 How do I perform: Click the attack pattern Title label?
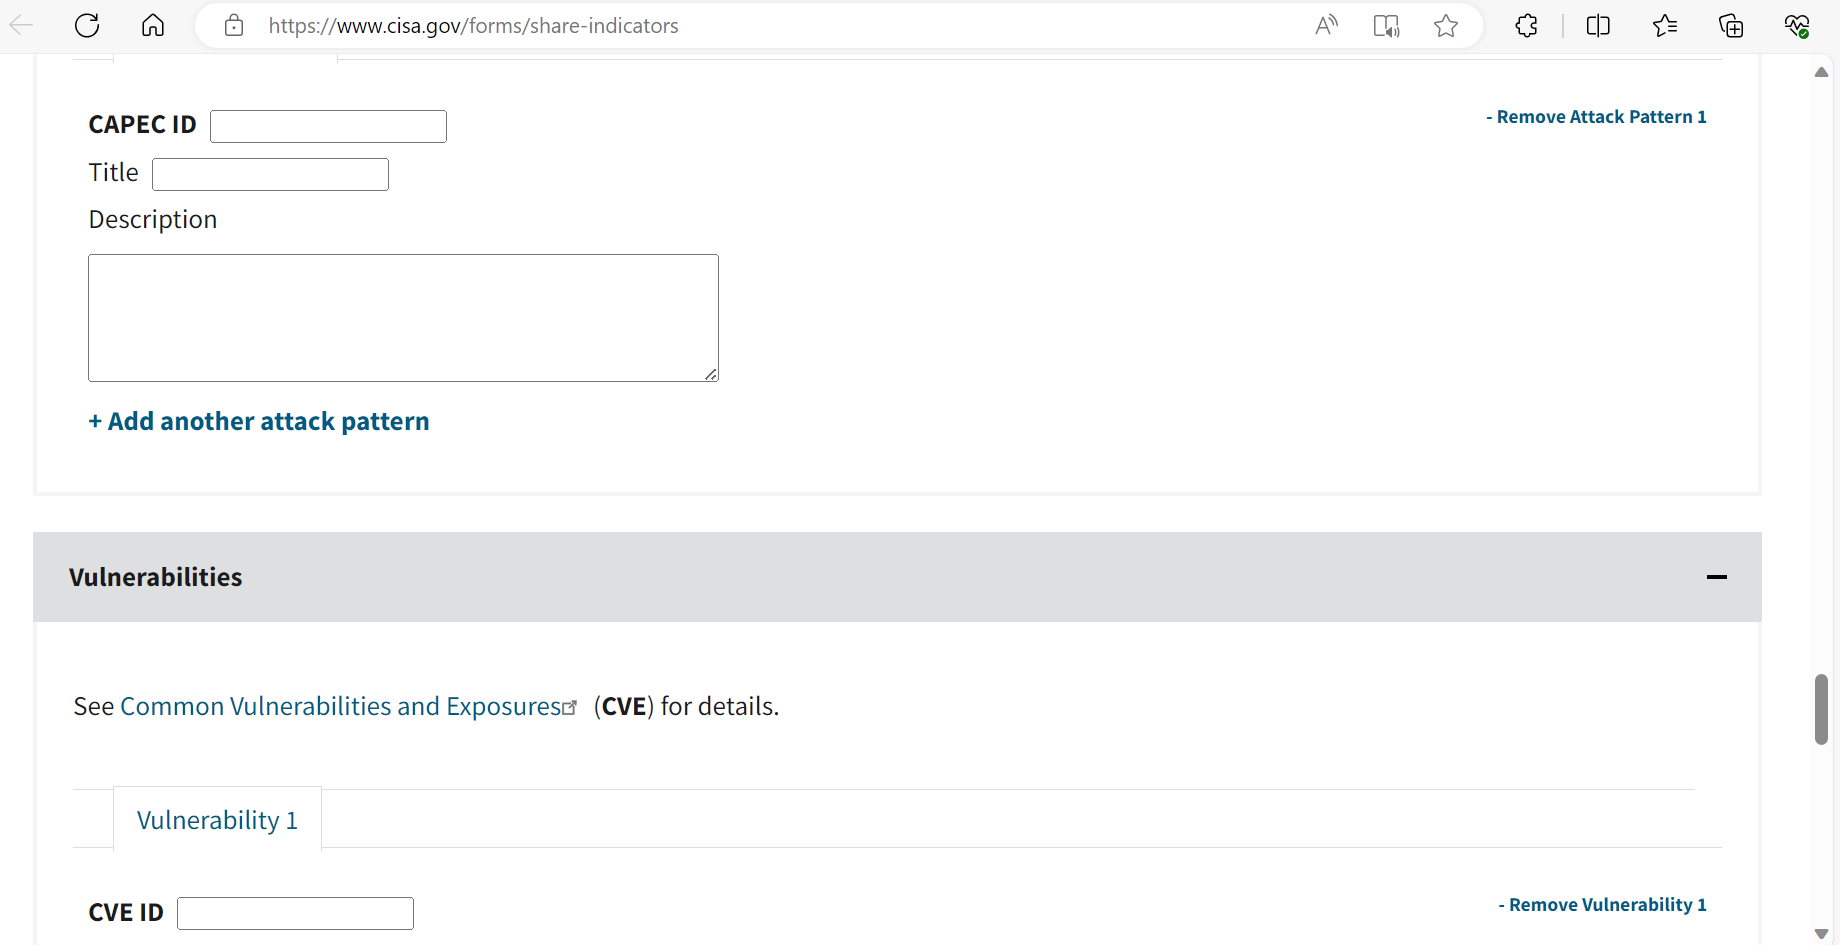[113, 173]
